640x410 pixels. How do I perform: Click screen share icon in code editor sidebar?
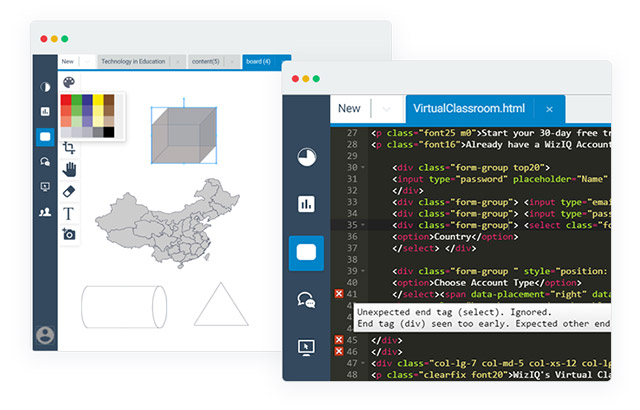pos(306,347)
